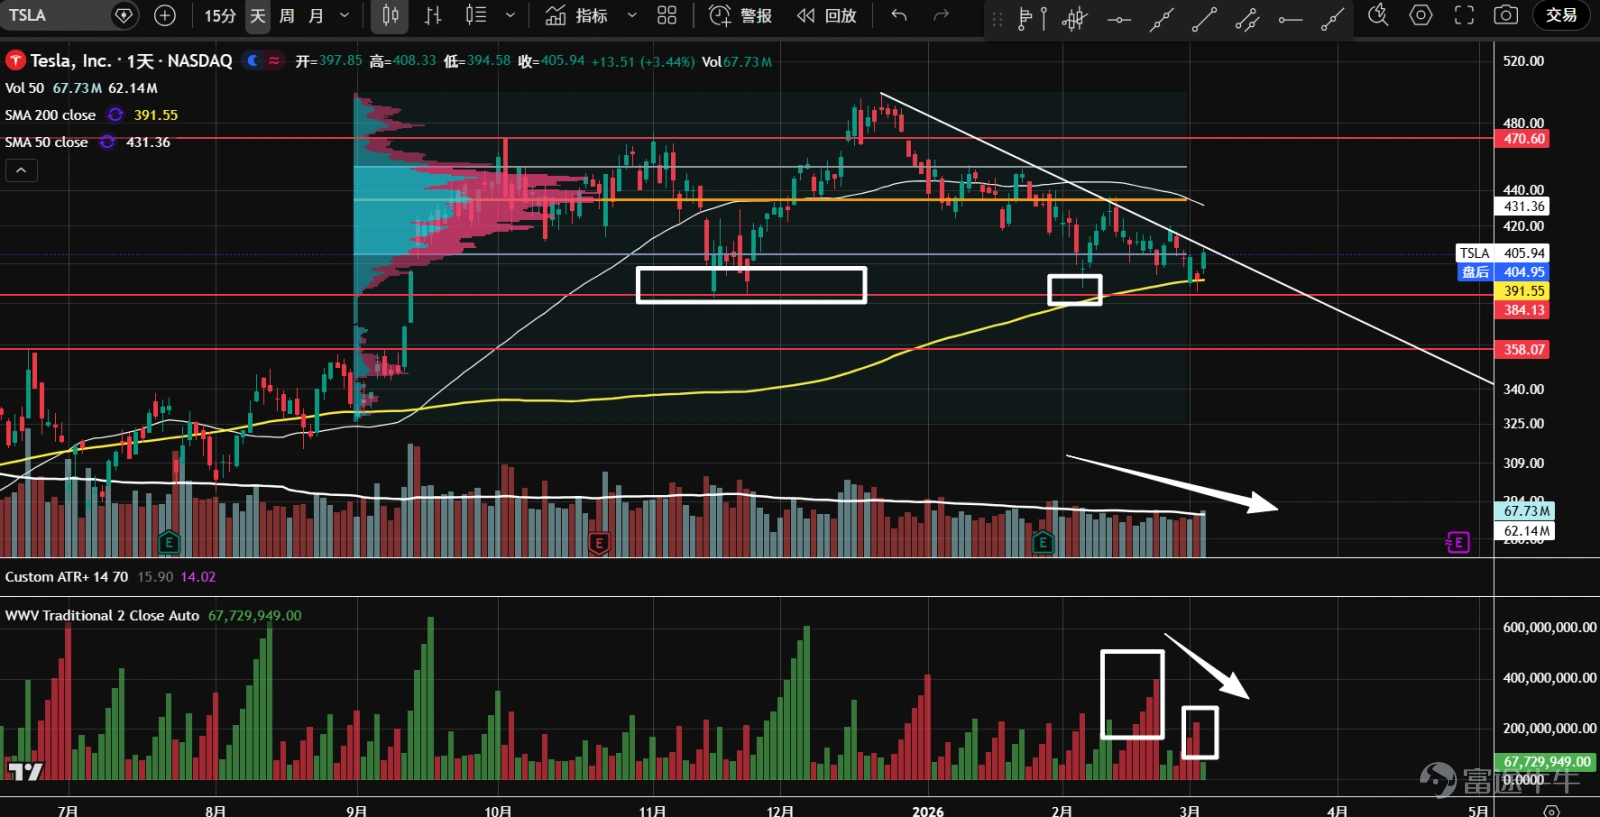Click the 470.60 red price label
Screen dimensions: 1600x817
(1523, 139)
